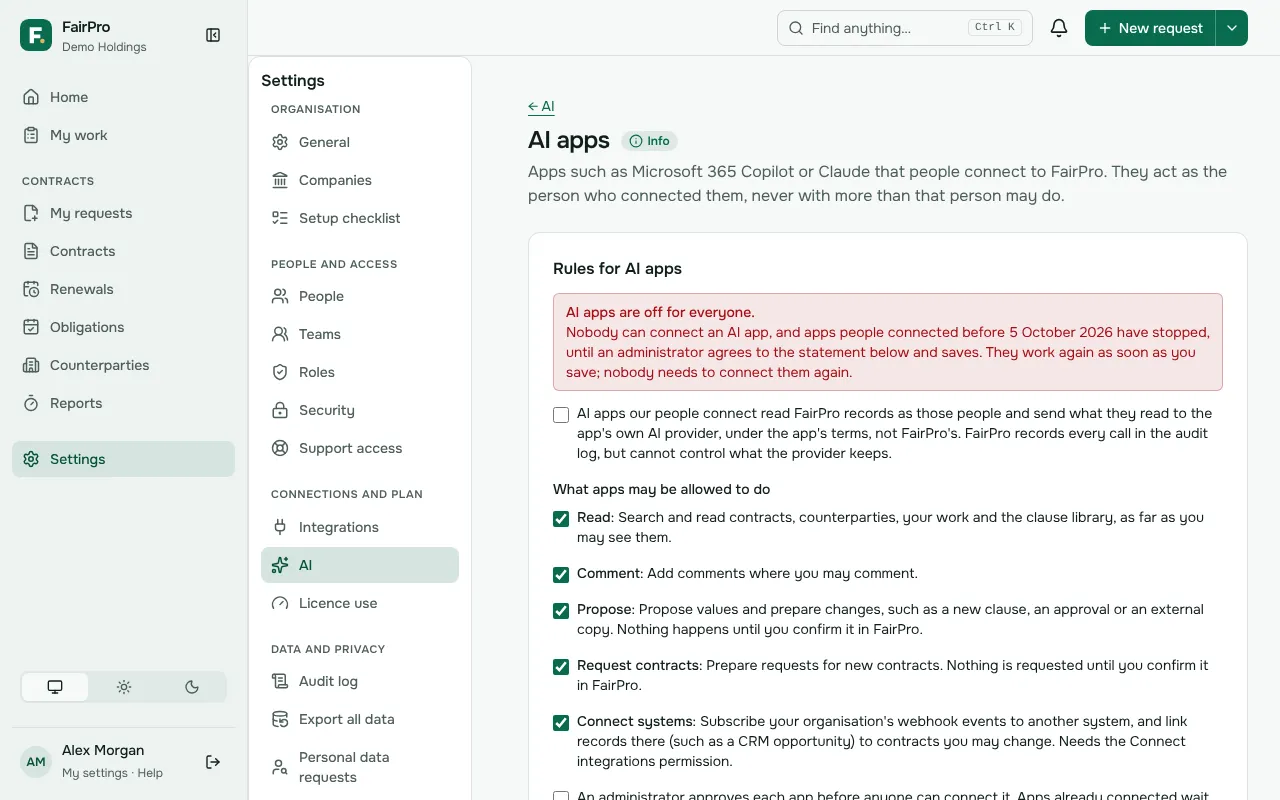Open Export all data page
1280x800 pixels.
click(360, 719)
